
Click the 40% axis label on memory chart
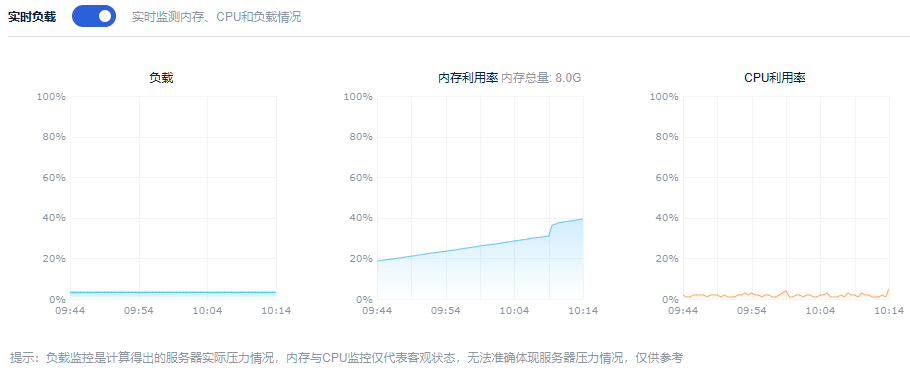(x=360, y=218)
